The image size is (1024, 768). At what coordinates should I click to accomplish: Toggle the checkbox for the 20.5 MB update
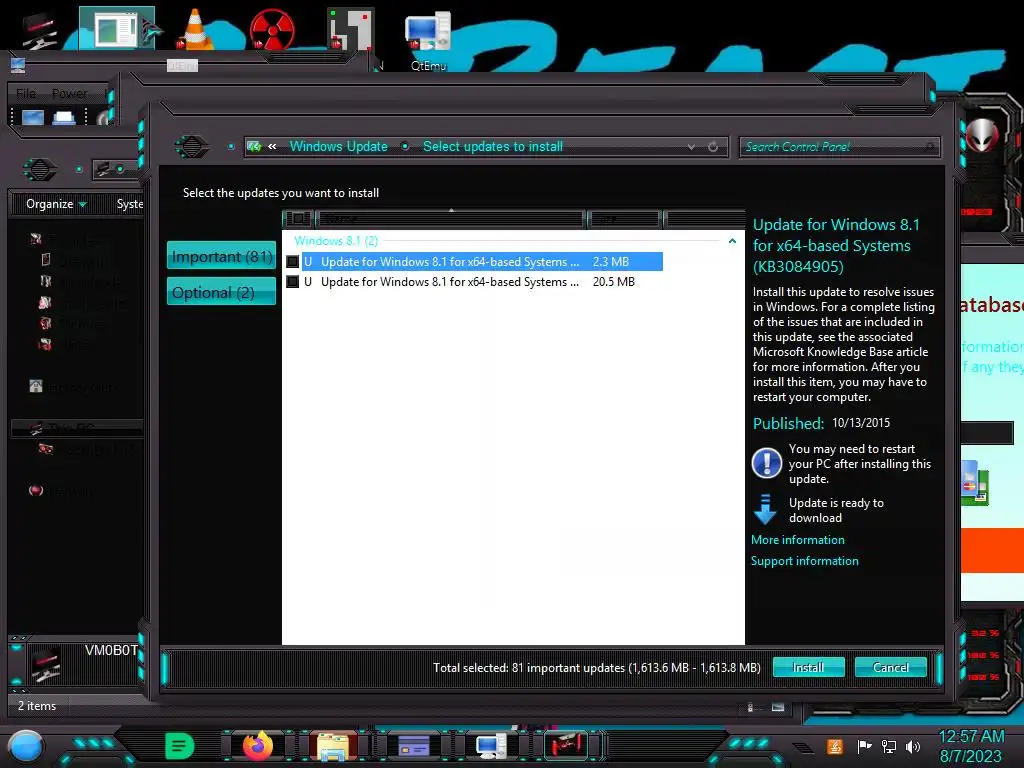point(293,282)
